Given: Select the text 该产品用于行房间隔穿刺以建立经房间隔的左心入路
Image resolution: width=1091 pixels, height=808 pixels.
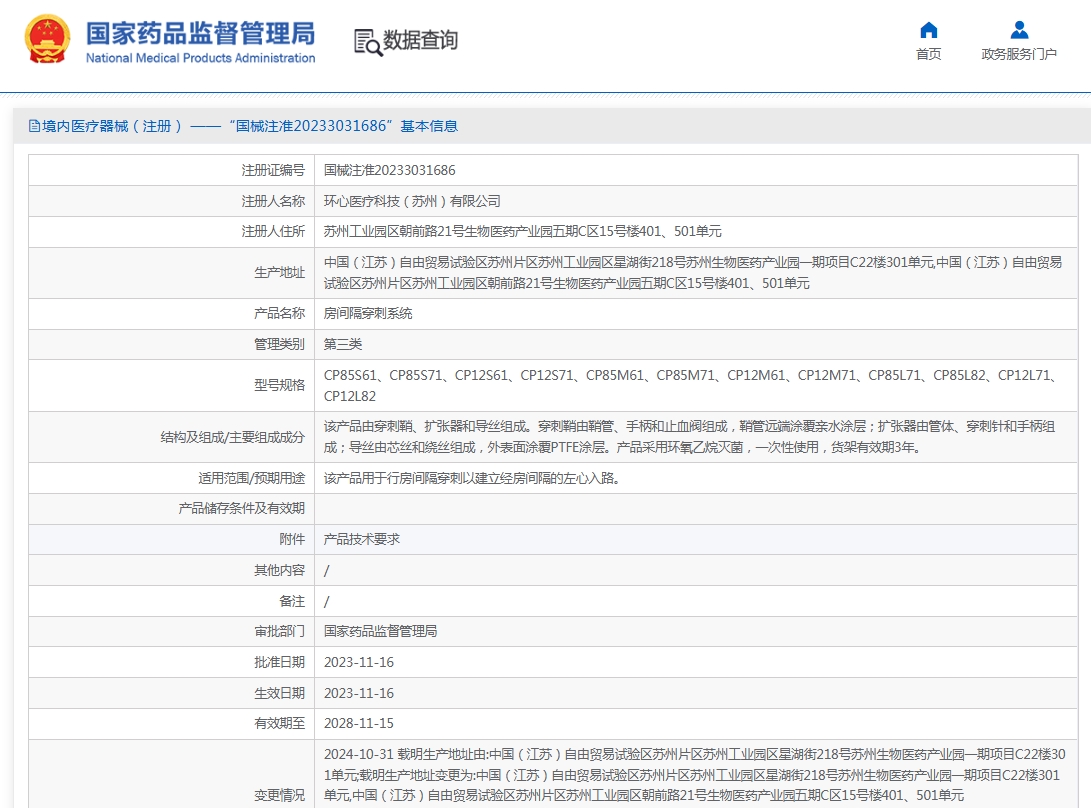Looking at the screenshot, I should click(x=472, y=478).
